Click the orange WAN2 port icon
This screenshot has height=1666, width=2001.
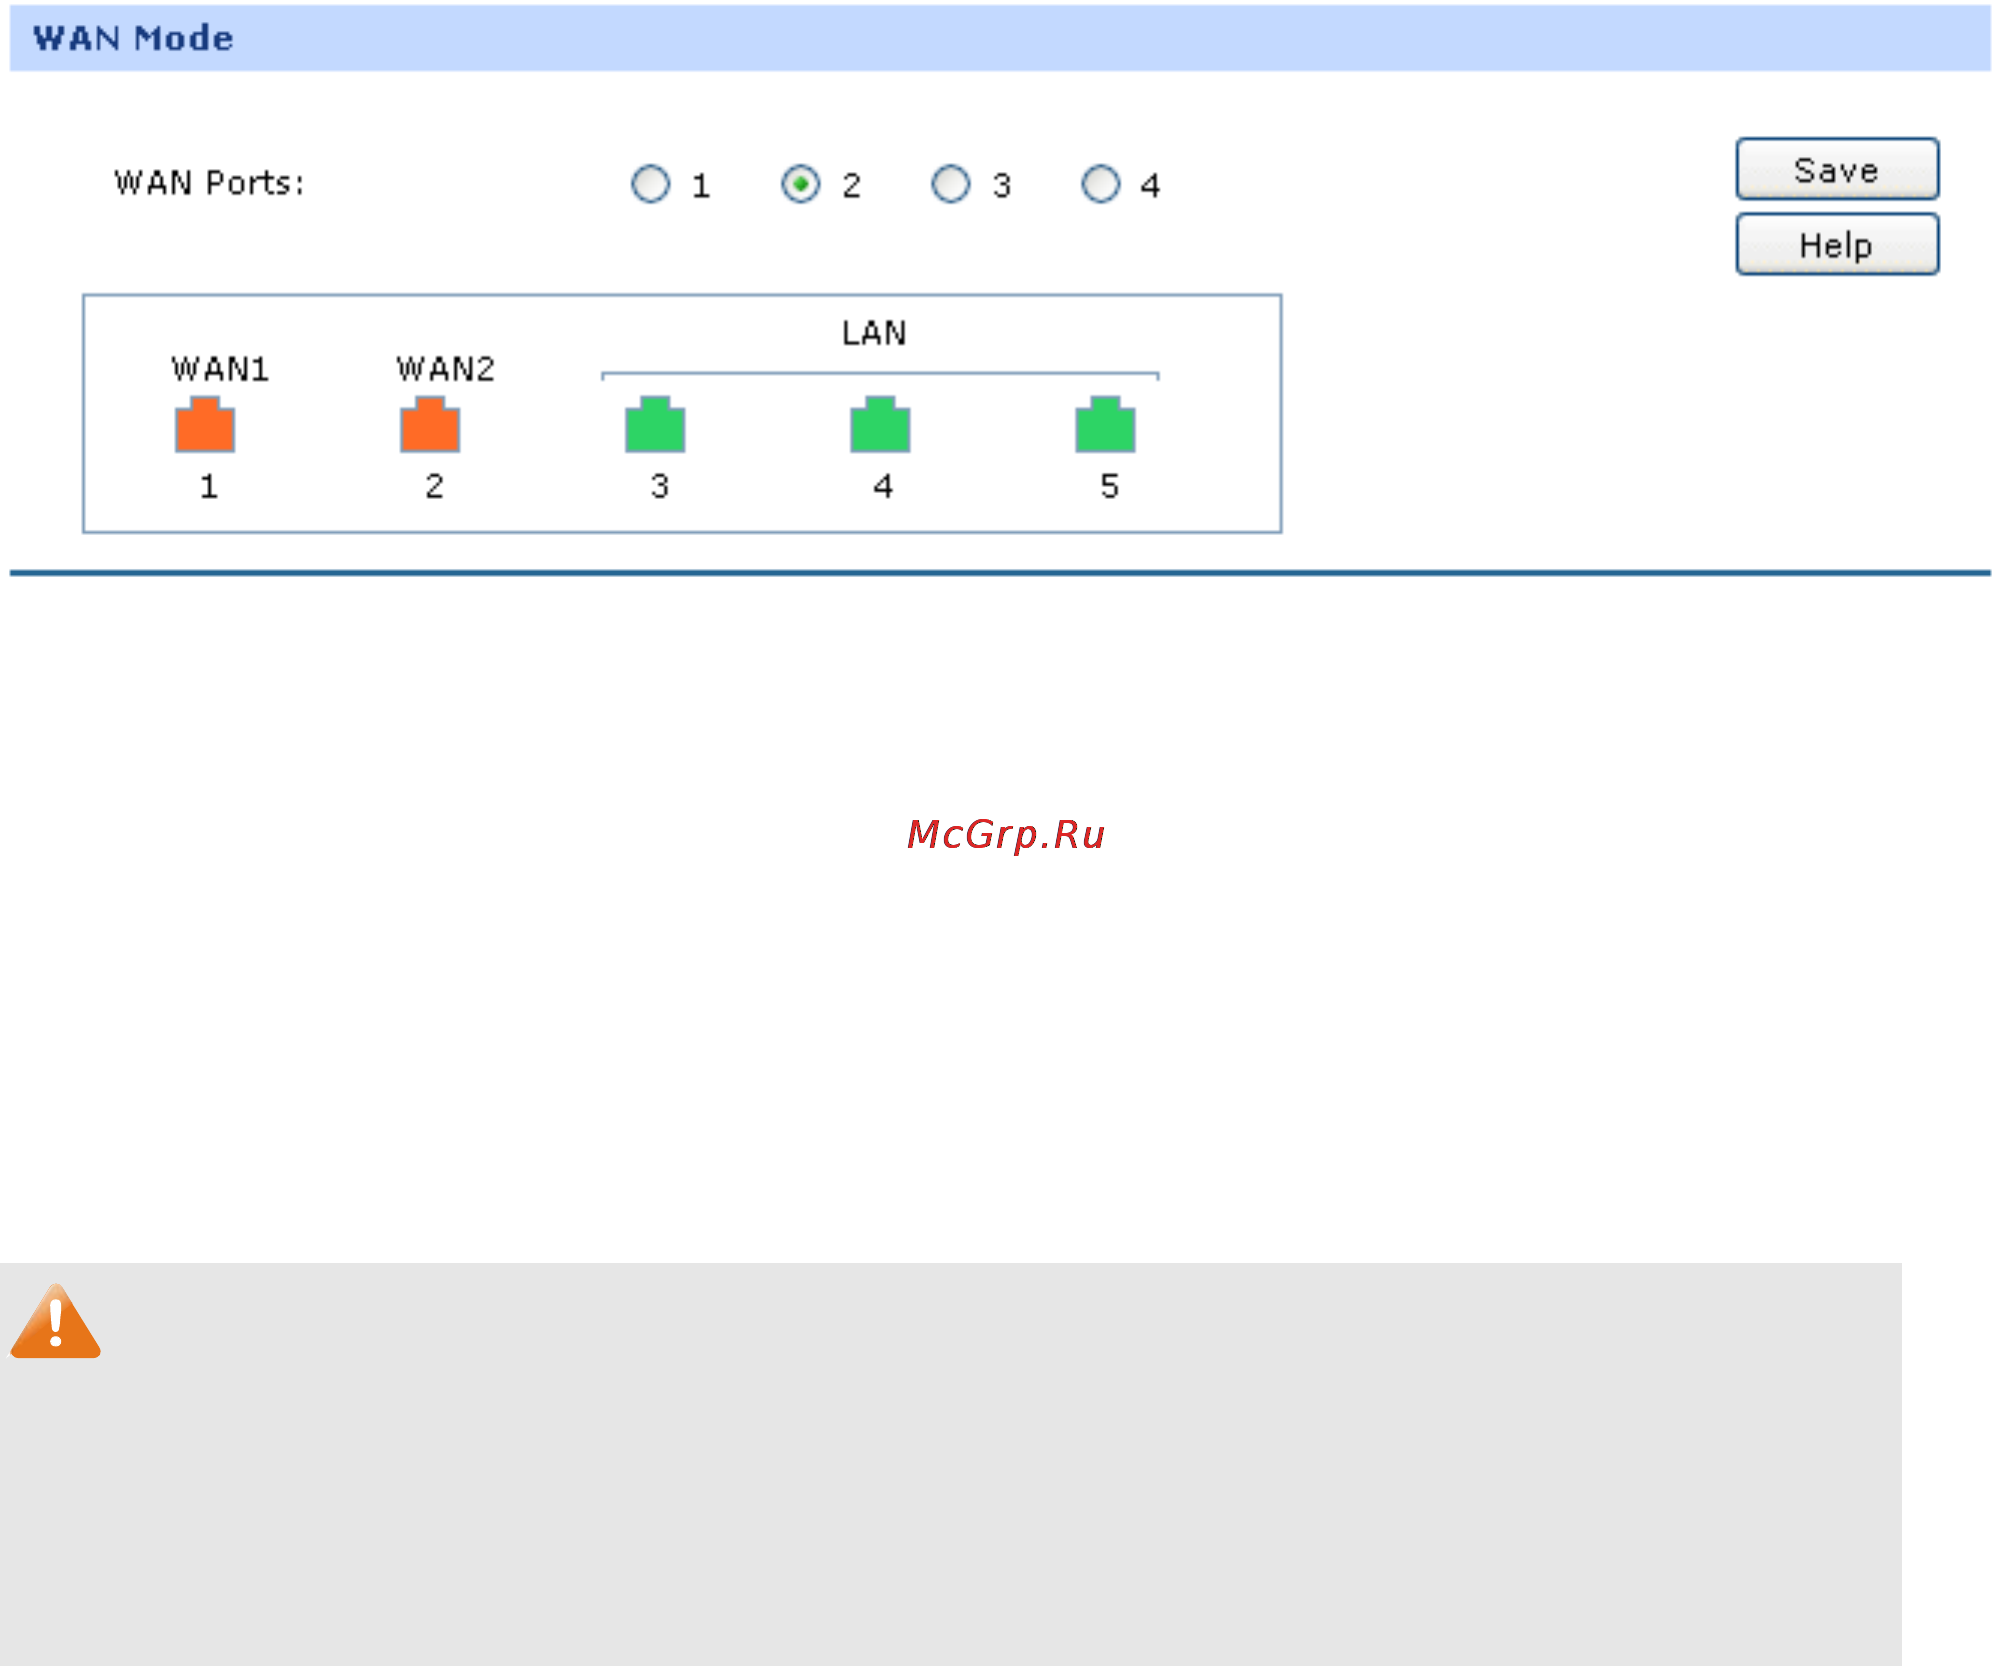click(x=430, y=425)
